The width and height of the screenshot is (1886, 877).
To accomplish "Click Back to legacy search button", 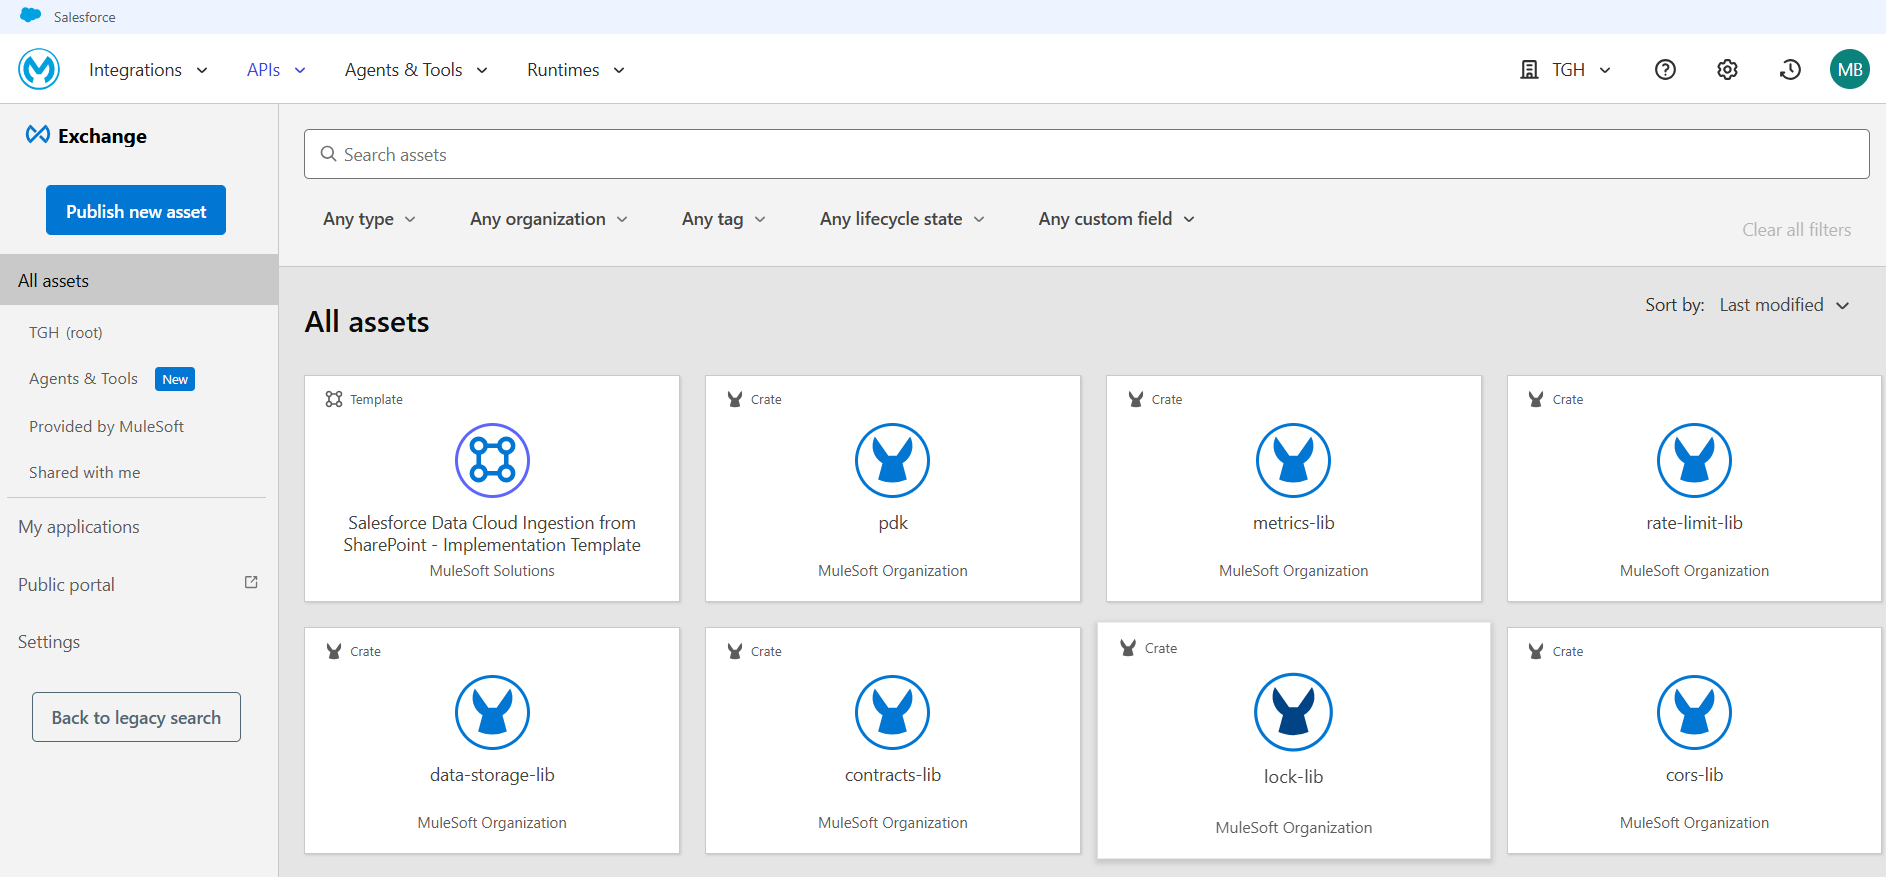I will coord(136,717).
